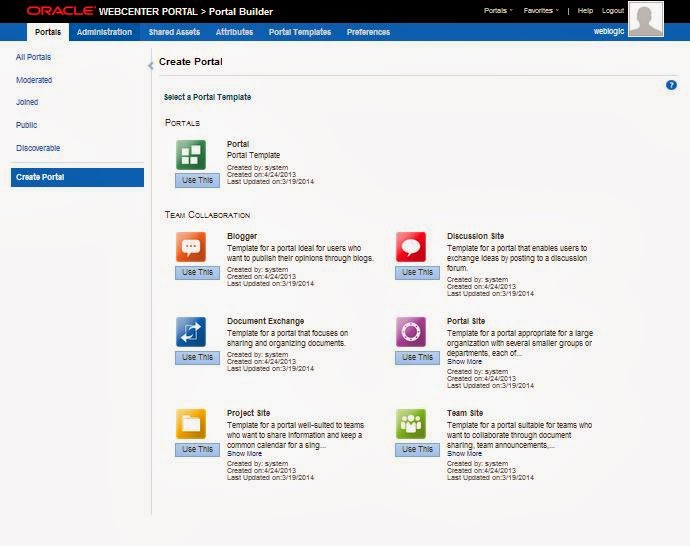Screen dimensions: 690x546
Task: Select Create Portal in the sidebar
Action: (77, 177)
